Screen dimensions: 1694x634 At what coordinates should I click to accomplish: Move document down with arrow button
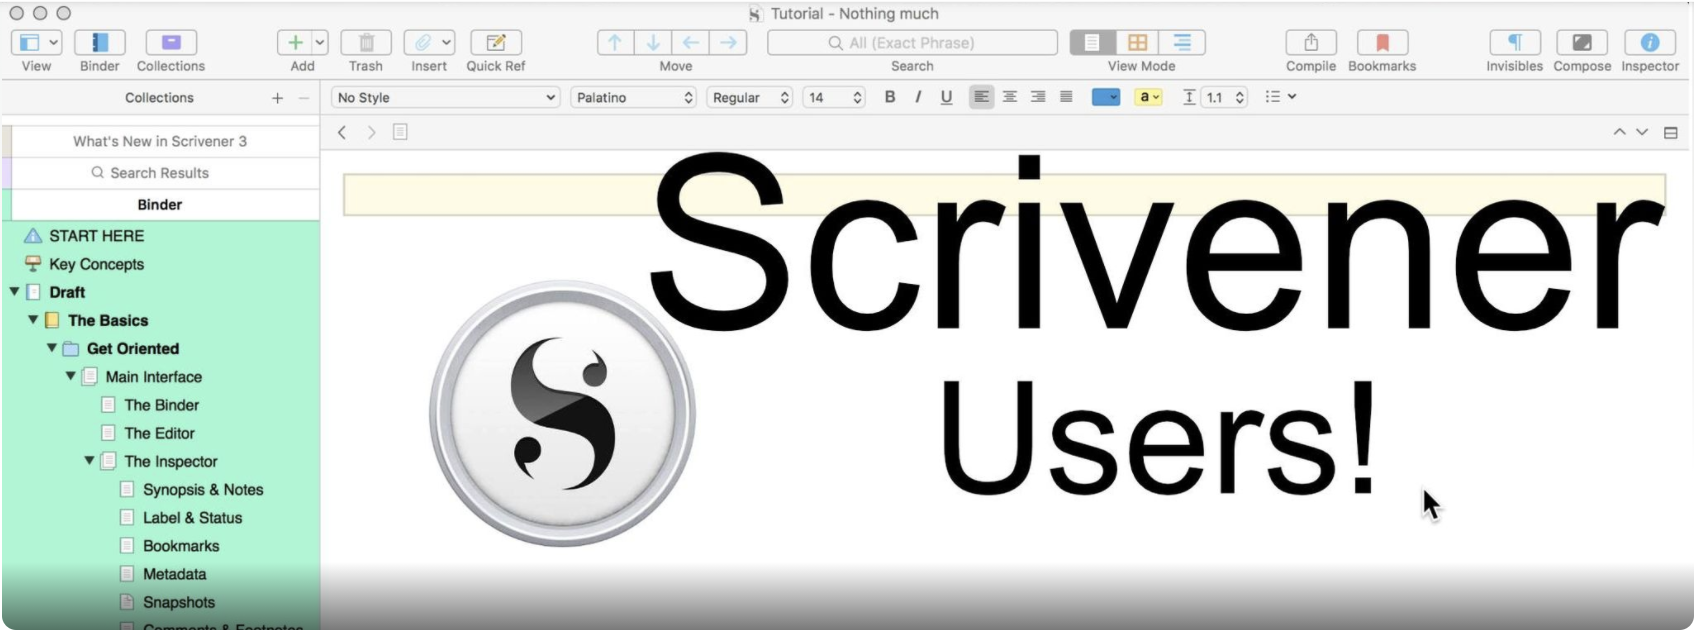point(653,43)
